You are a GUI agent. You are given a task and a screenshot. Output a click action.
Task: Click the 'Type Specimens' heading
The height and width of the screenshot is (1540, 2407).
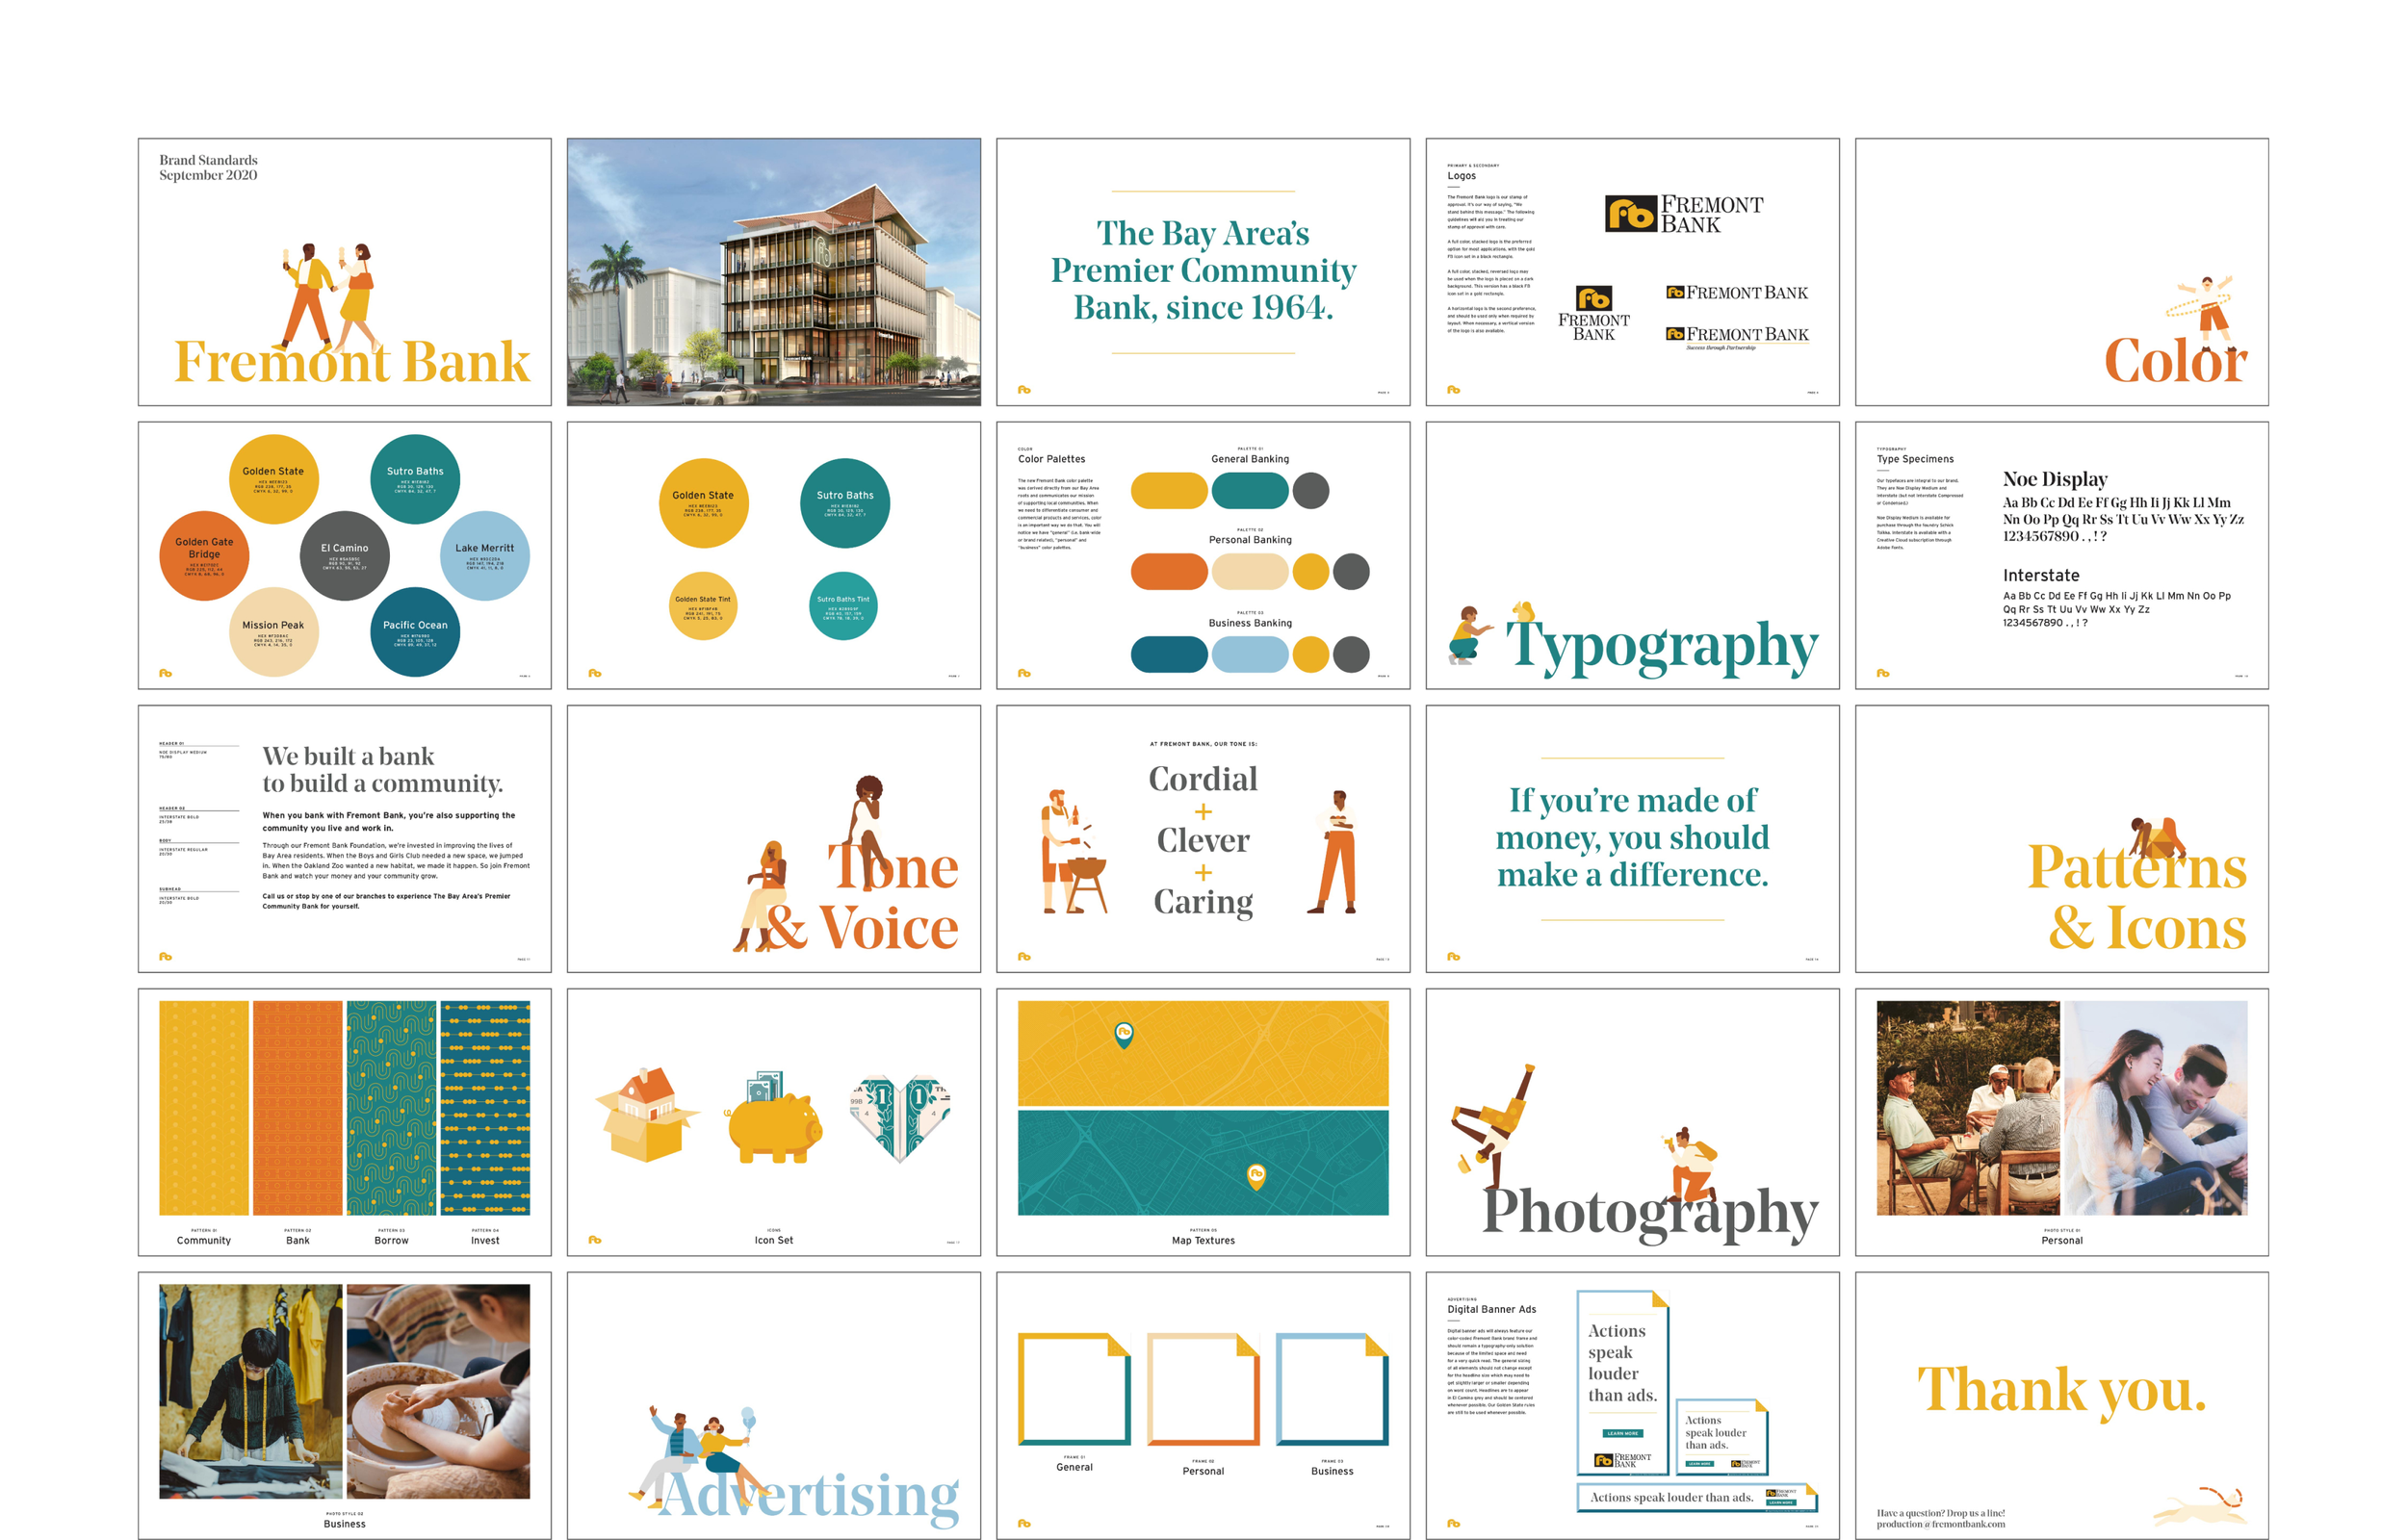(x=1915, y=459)
